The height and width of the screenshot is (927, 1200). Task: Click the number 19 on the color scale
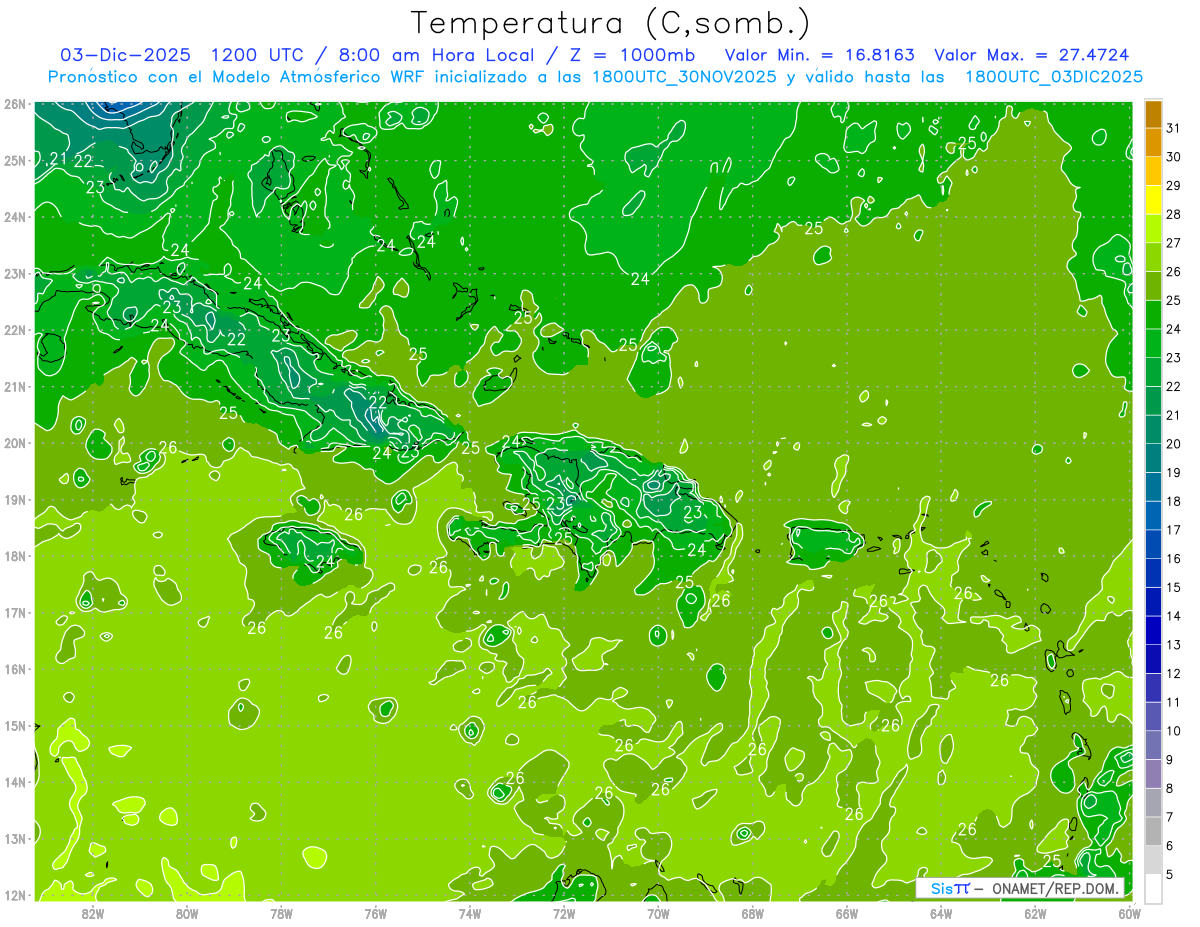[x=1174, y=473]
